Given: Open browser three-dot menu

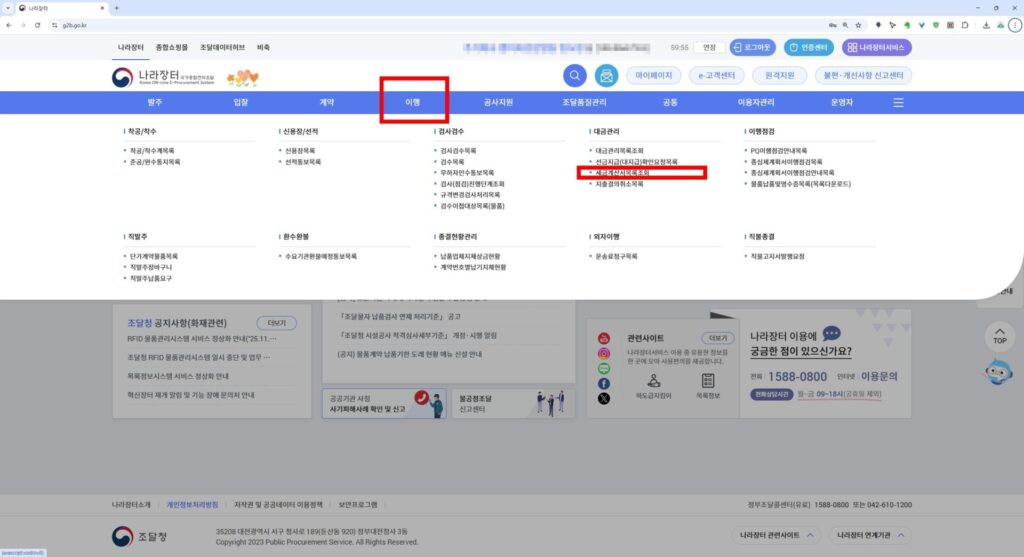Looking at the screenshot, I should (x=1014, y=25).
